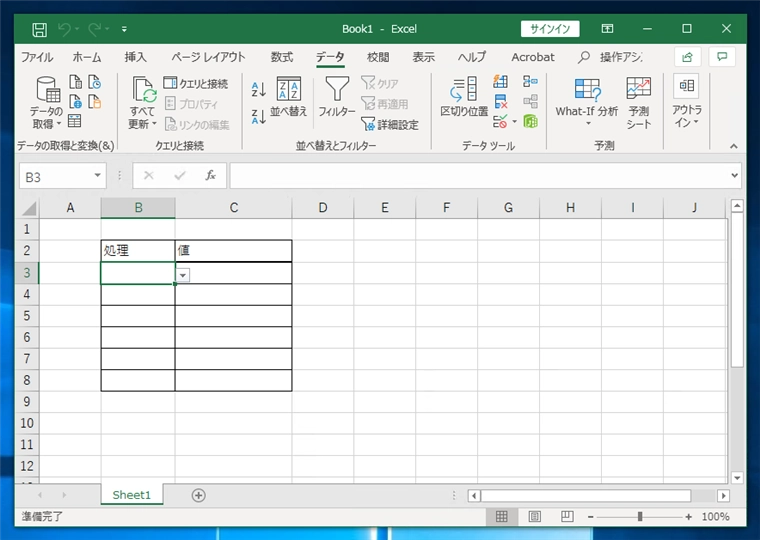Screen dimensions: 760x540
Task: Switch to the View (表示) tab
Action: [x=424, y=57]
